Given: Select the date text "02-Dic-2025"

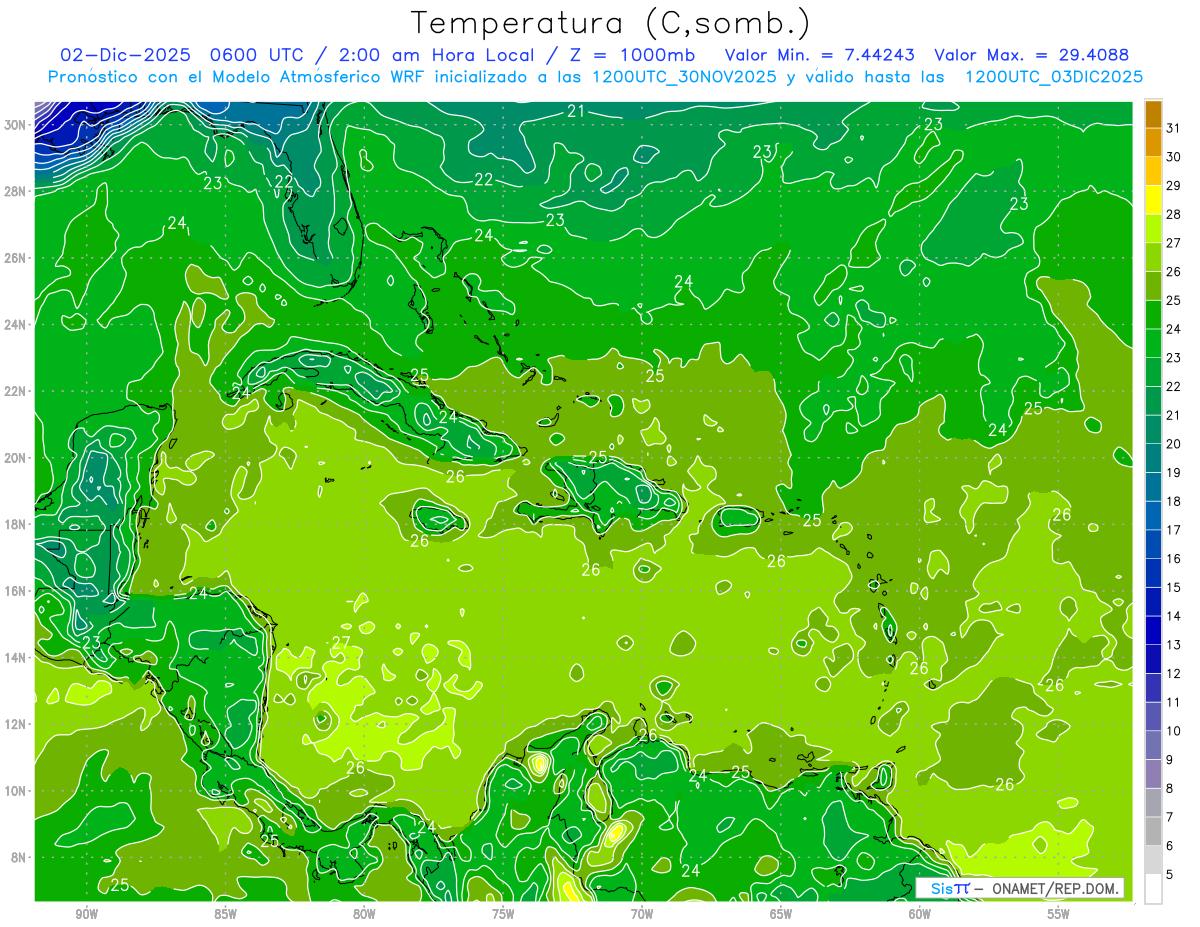Looking at the screenshot, I should [125, 54].
